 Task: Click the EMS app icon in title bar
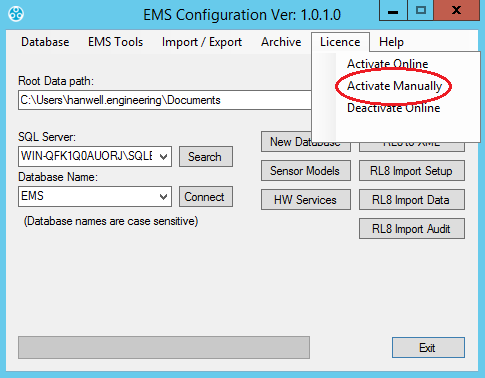click(x=16, y=14)
